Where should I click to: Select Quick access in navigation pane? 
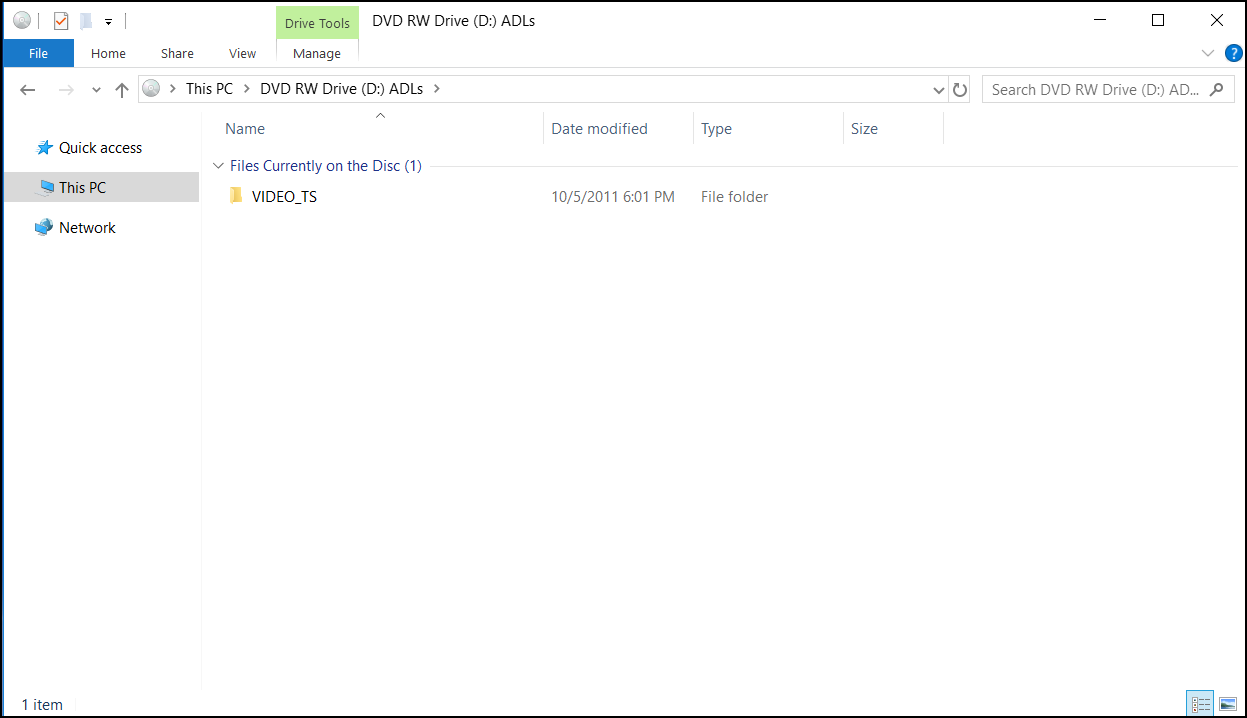click(x=100, y=147)
